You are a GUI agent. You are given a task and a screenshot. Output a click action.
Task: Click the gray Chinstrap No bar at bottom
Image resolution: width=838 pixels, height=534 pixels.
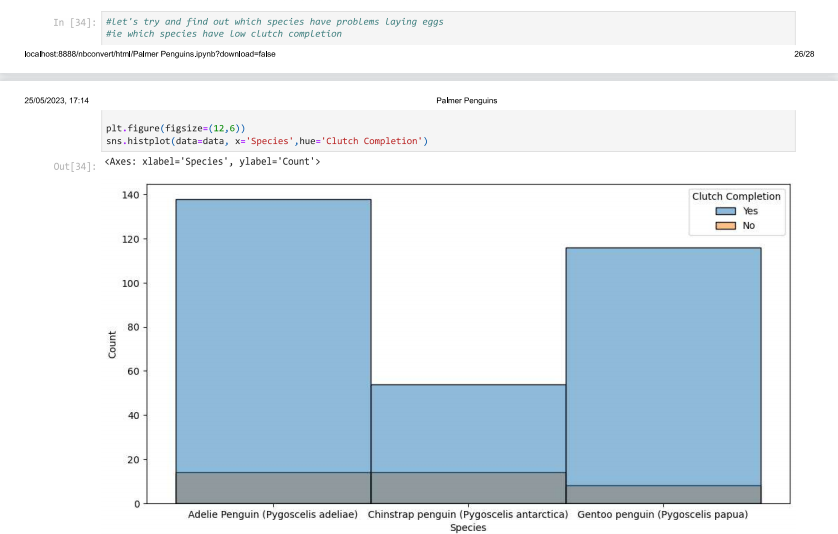[x=468, y=488]
